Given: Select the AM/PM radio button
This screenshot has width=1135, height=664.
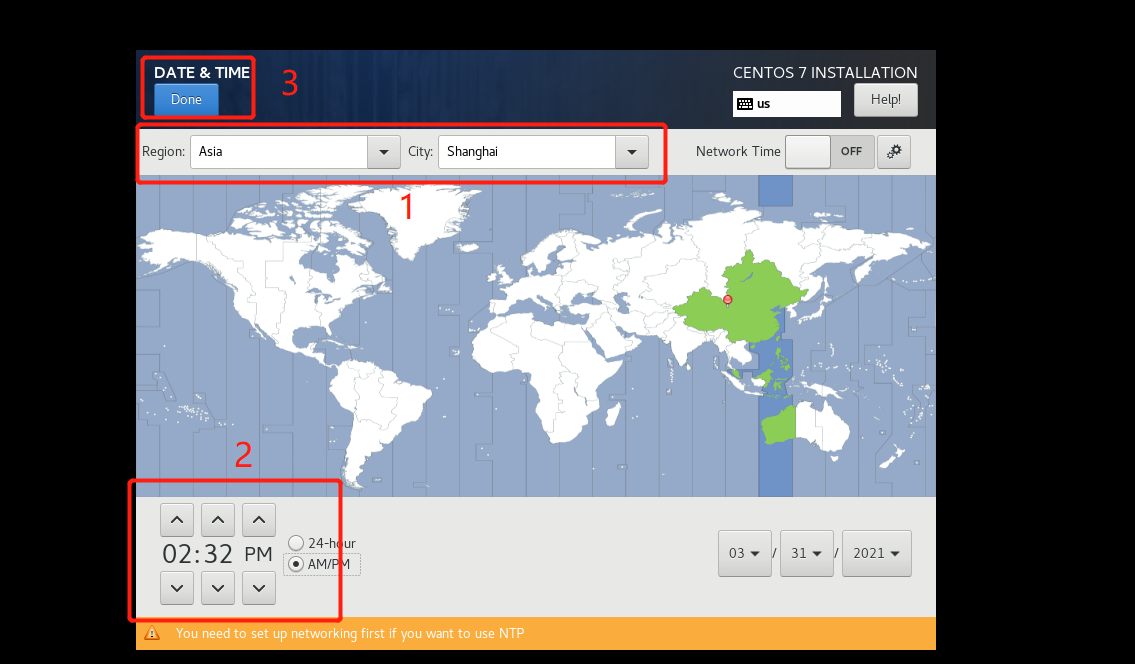Looking at the screenshot, I should [x=296, y=564].
